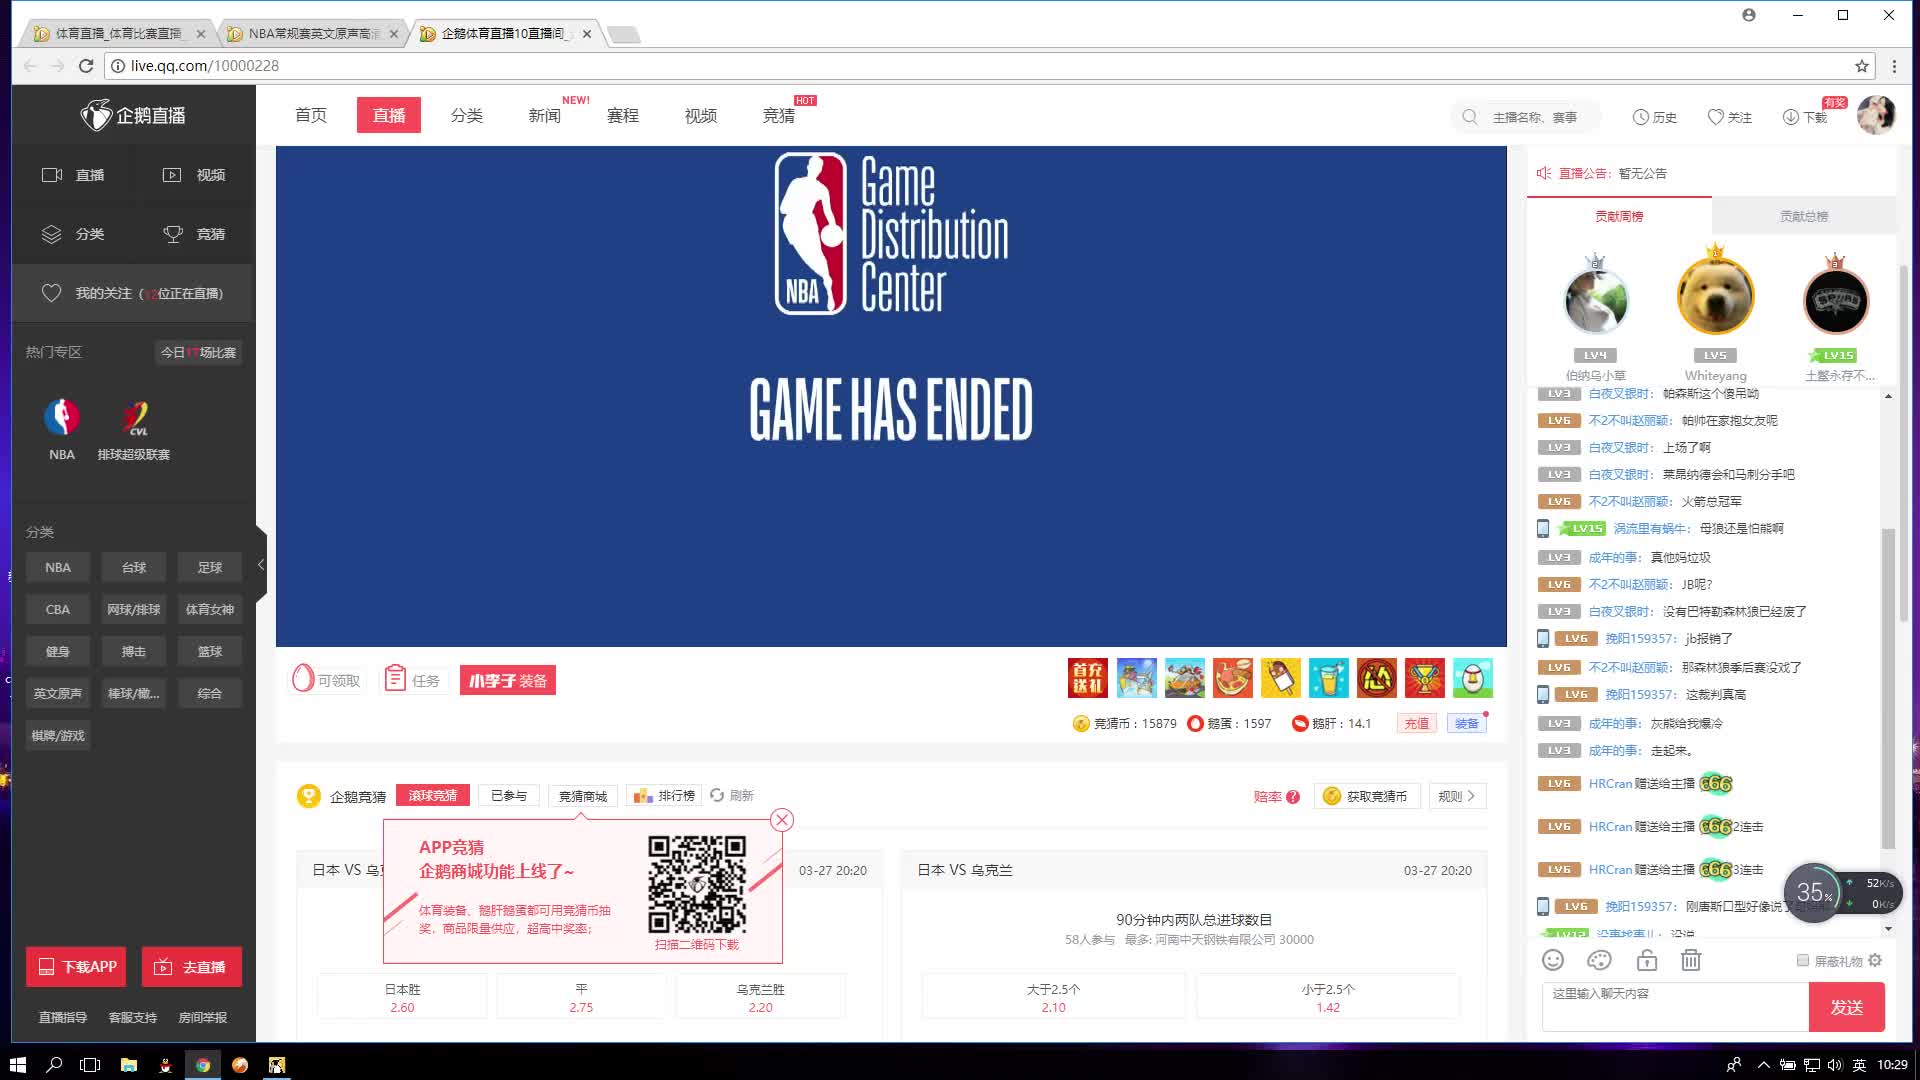Collapse the left sidebar arrow handle

pyautogui.click(x=261, y=565)
